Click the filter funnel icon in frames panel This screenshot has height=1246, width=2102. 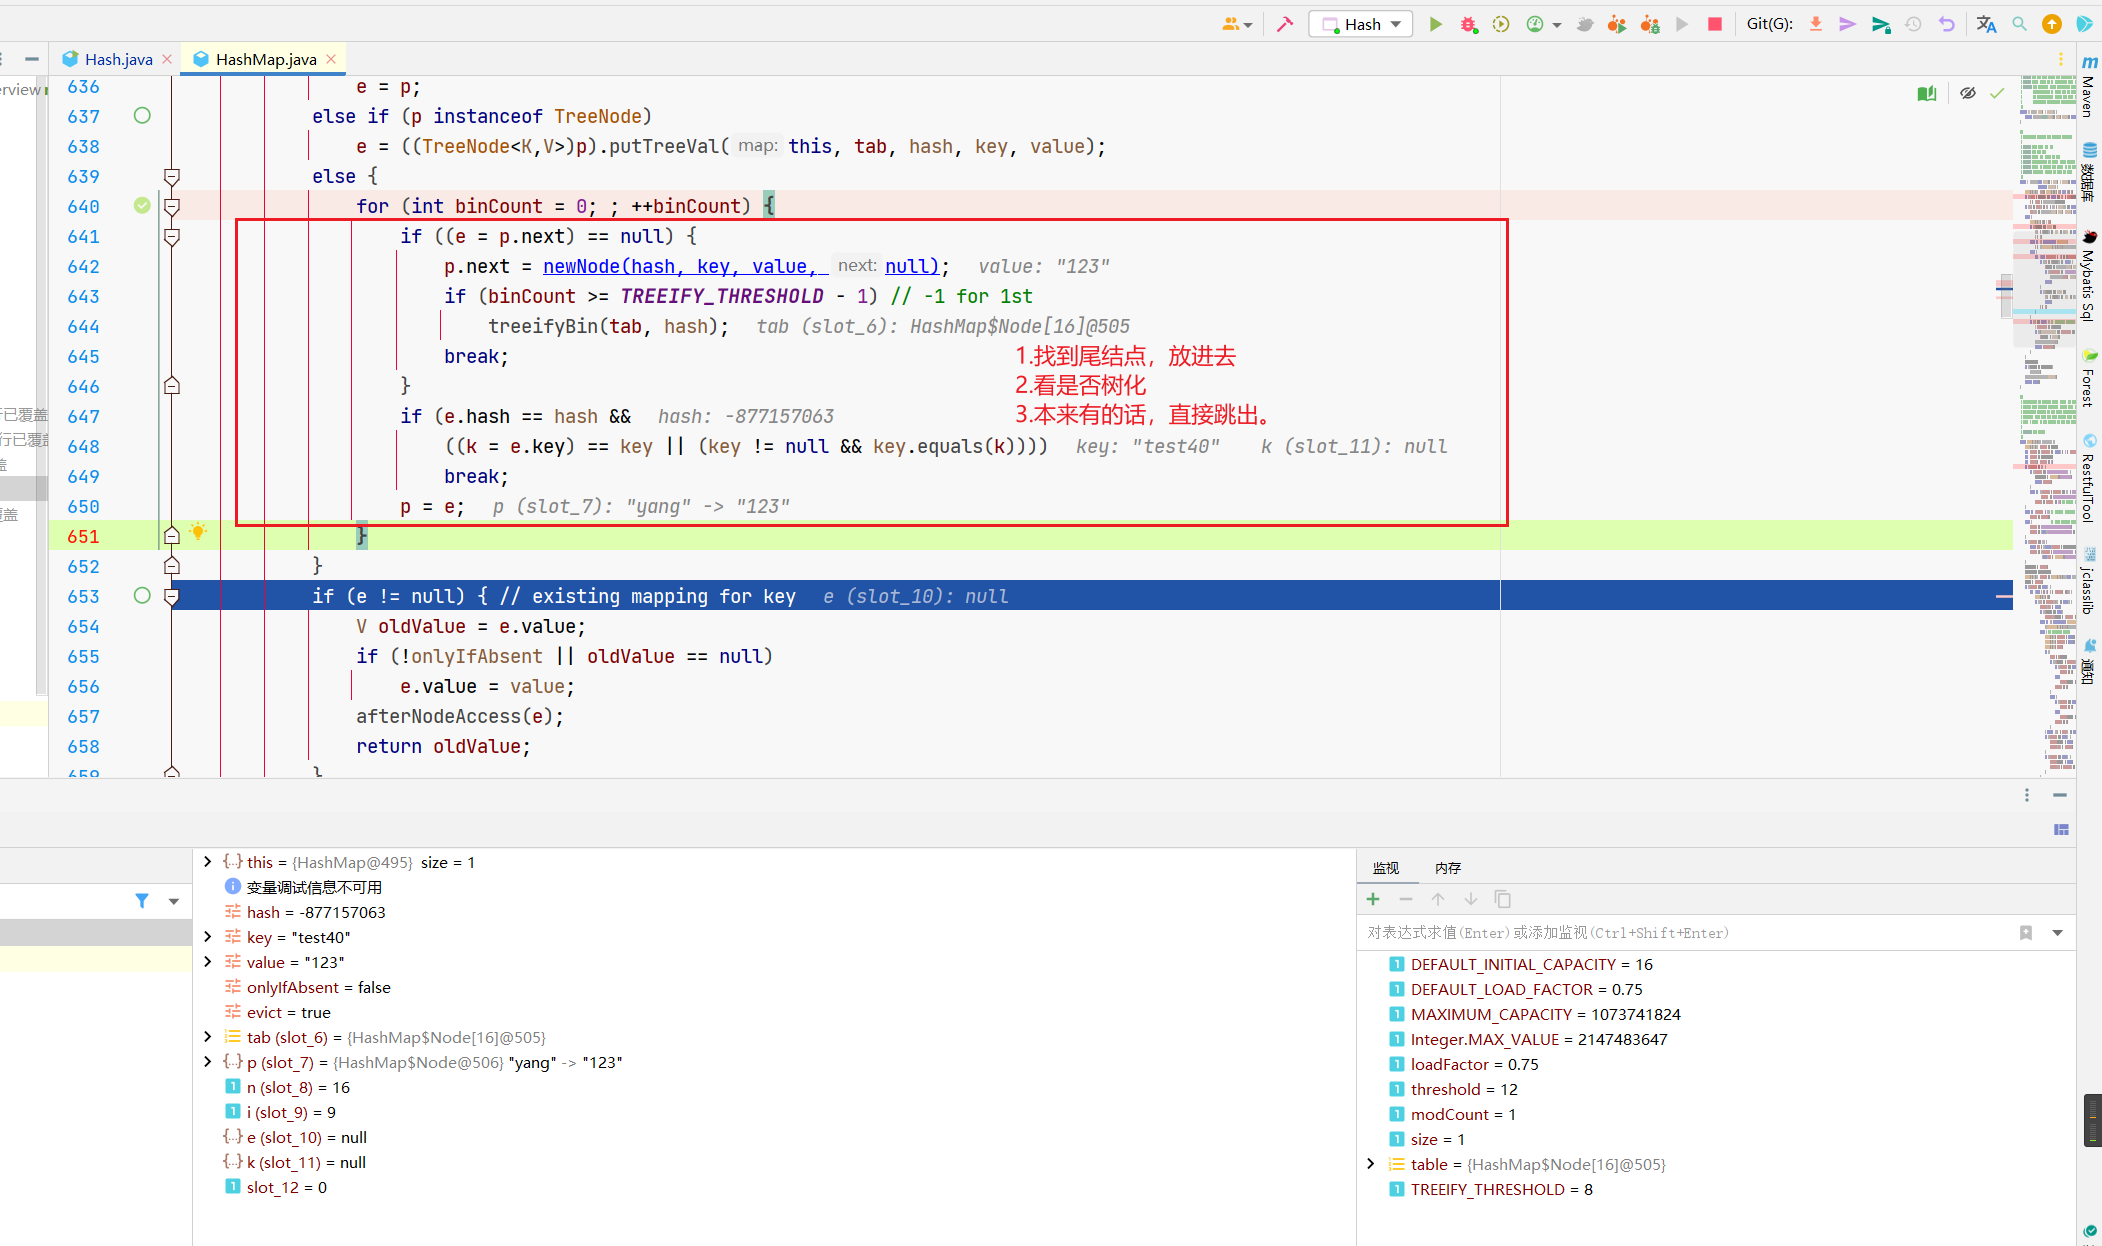pos(142,901)
